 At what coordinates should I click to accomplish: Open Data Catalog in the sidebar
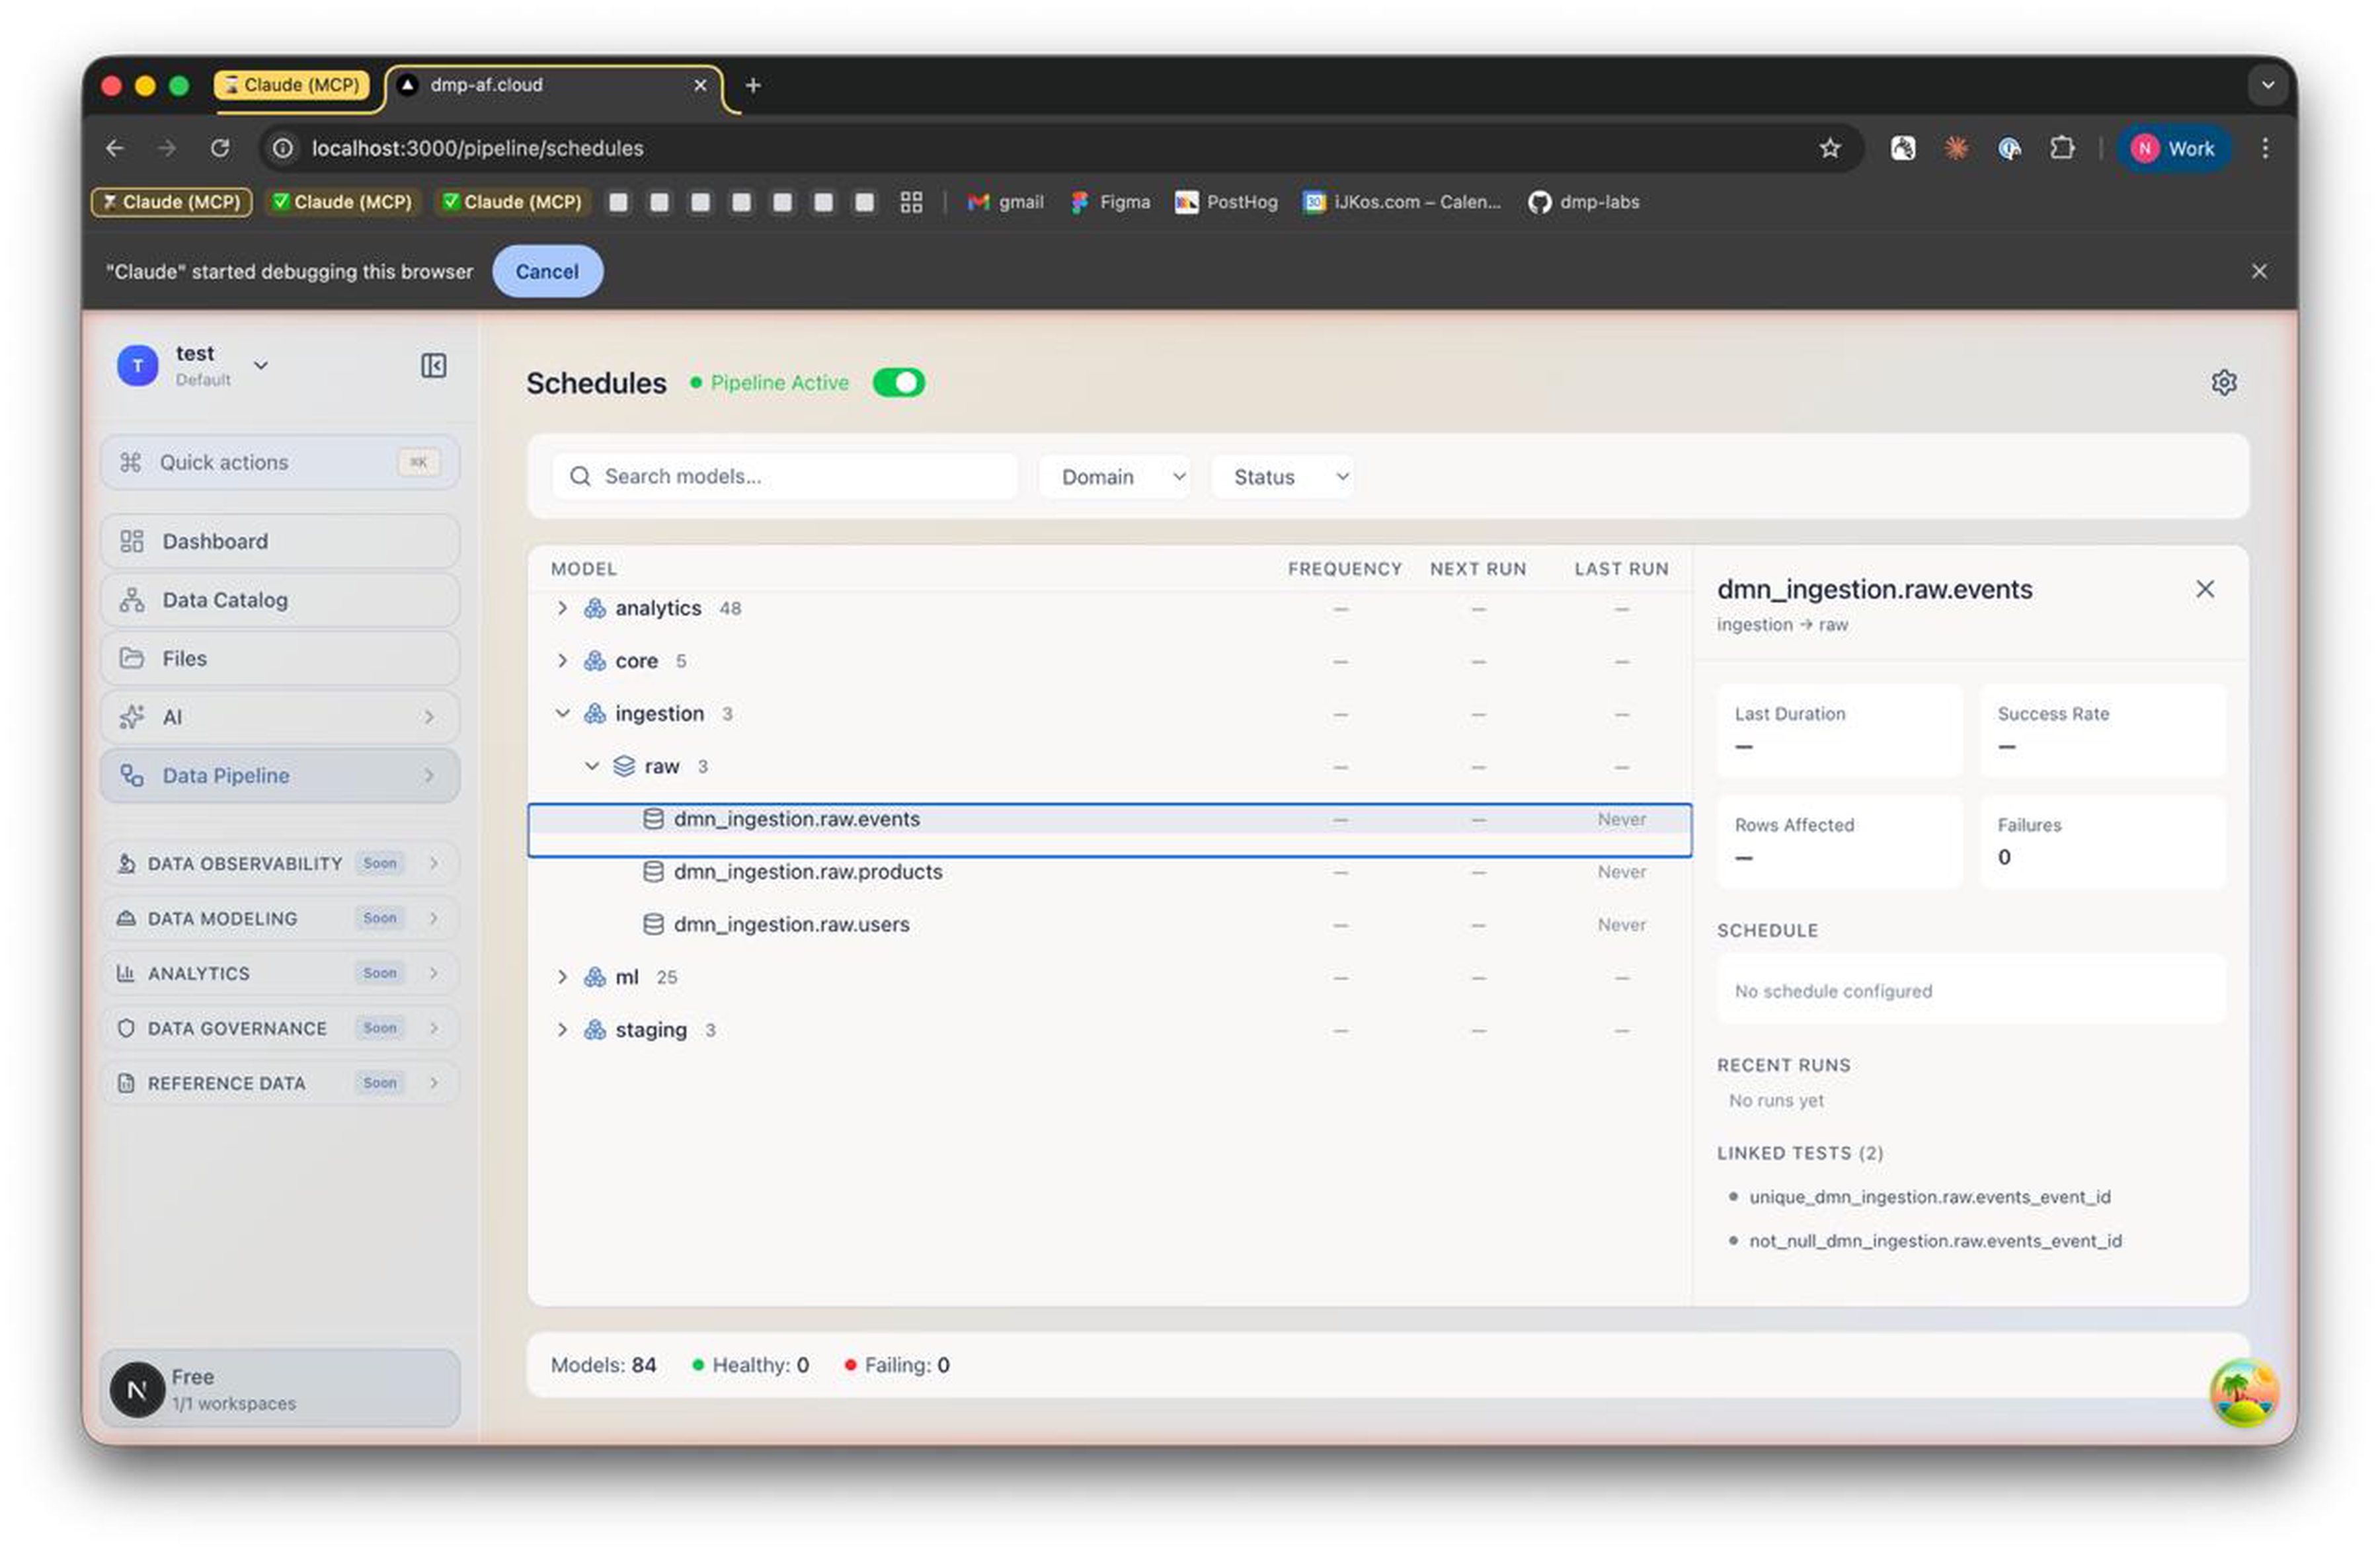tap(280, 600)
